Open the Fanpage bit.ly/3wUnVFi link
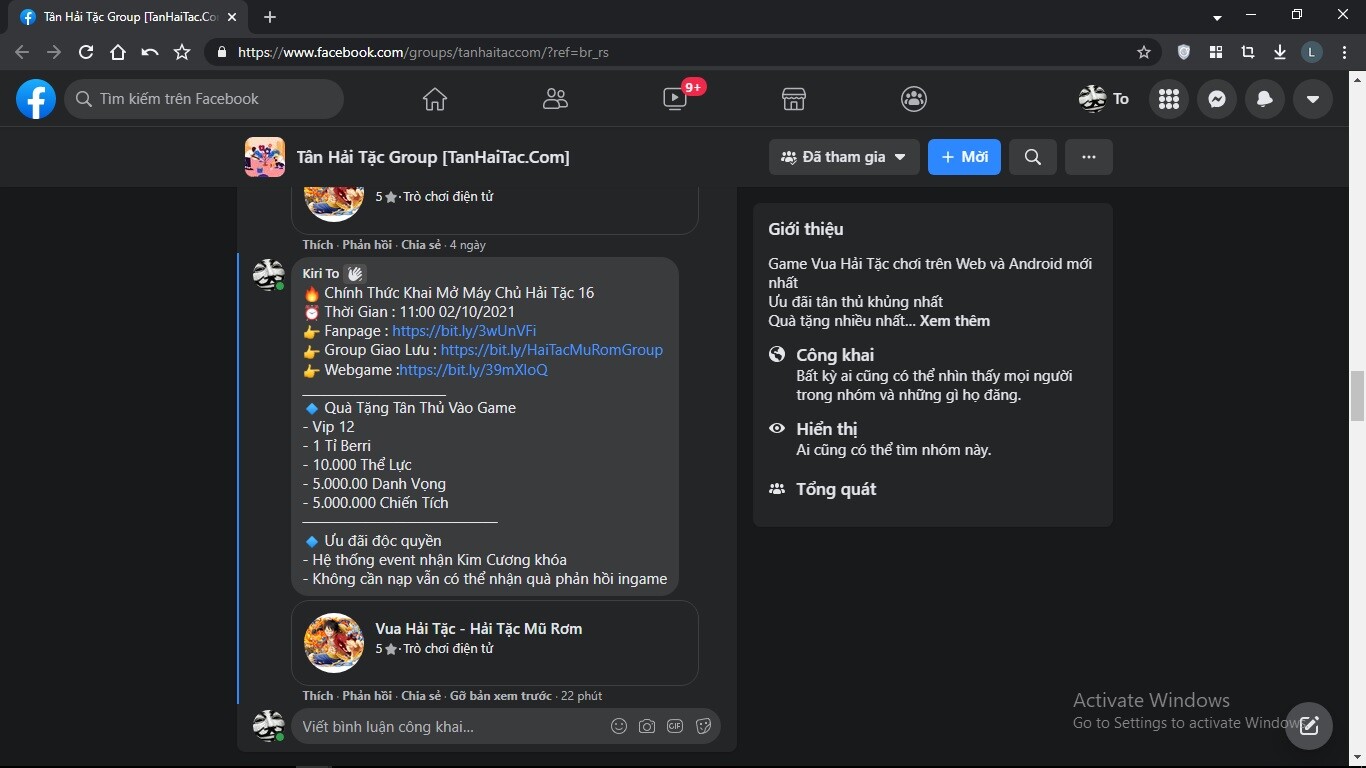This screenshot has width=1366, height=768. tap(464, 331)
